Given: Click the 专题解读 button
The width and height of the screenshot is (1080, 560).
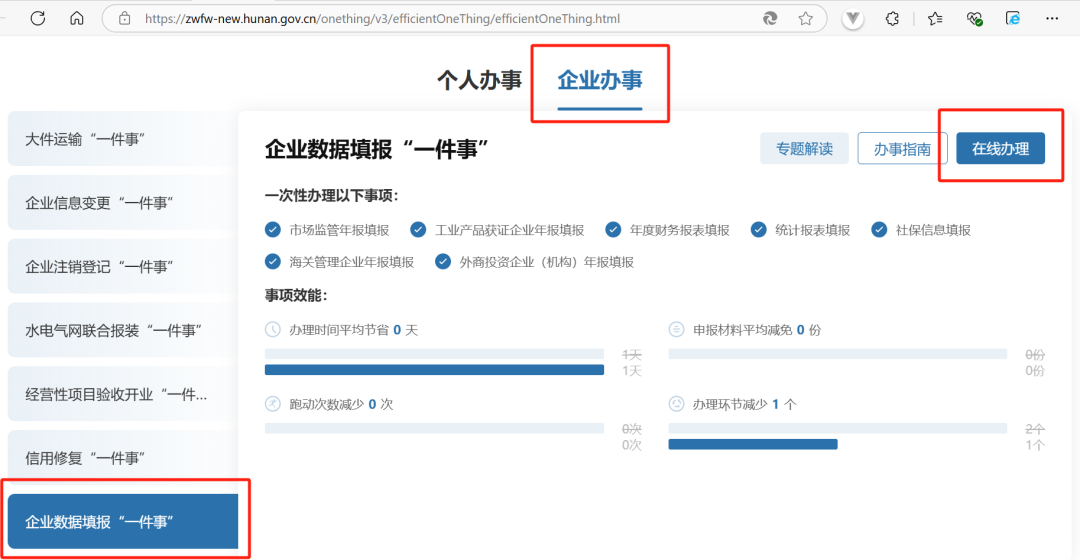Looking at the screenshot, I should (804, 149).
